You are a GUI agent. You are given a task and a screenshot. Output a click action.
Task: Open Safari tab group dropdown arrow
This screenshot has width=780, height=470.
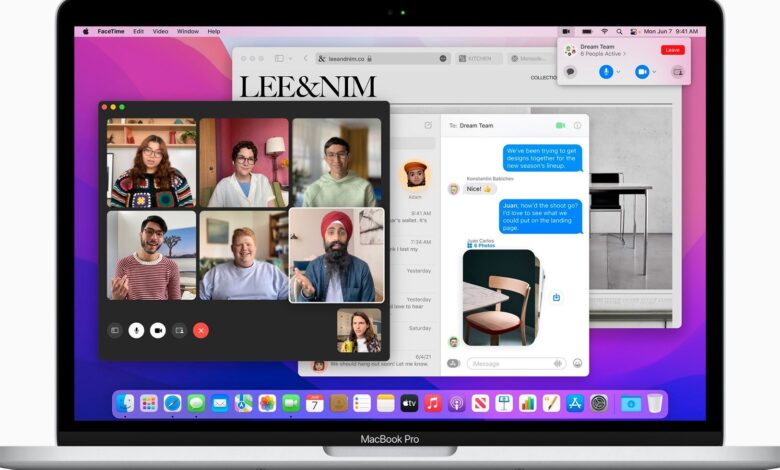(x=290, y=59)
